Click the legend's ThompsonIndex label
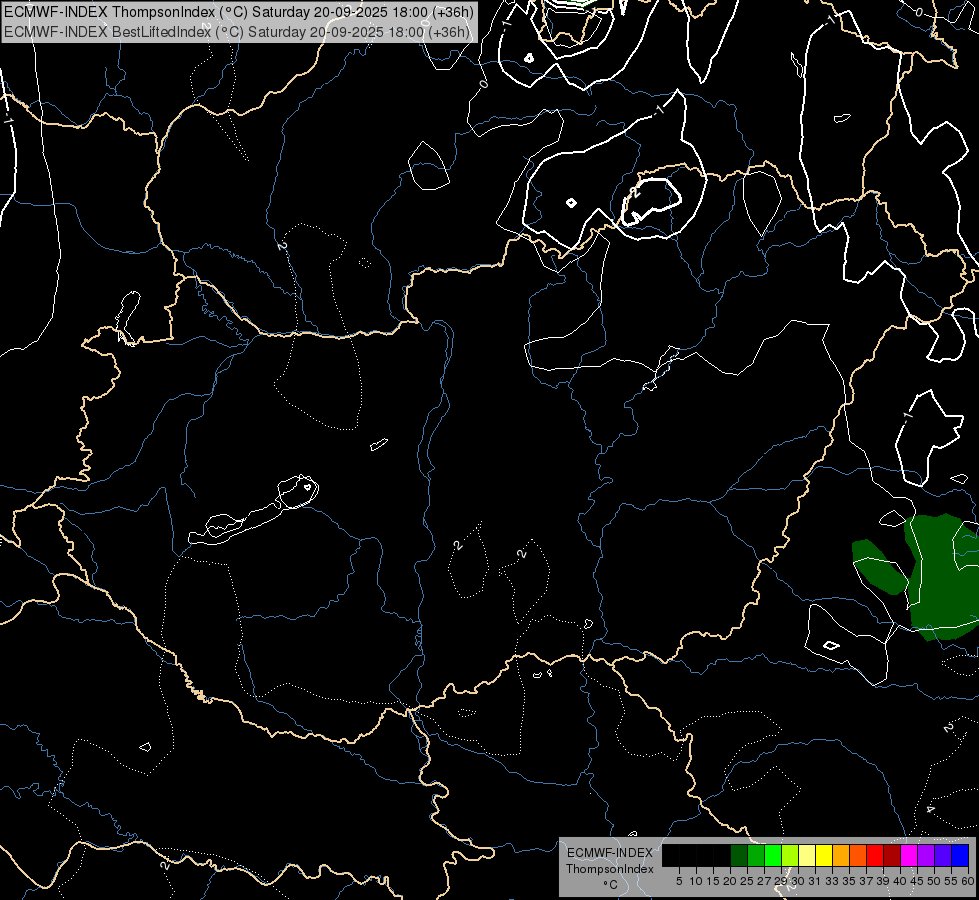 [610, 869]
